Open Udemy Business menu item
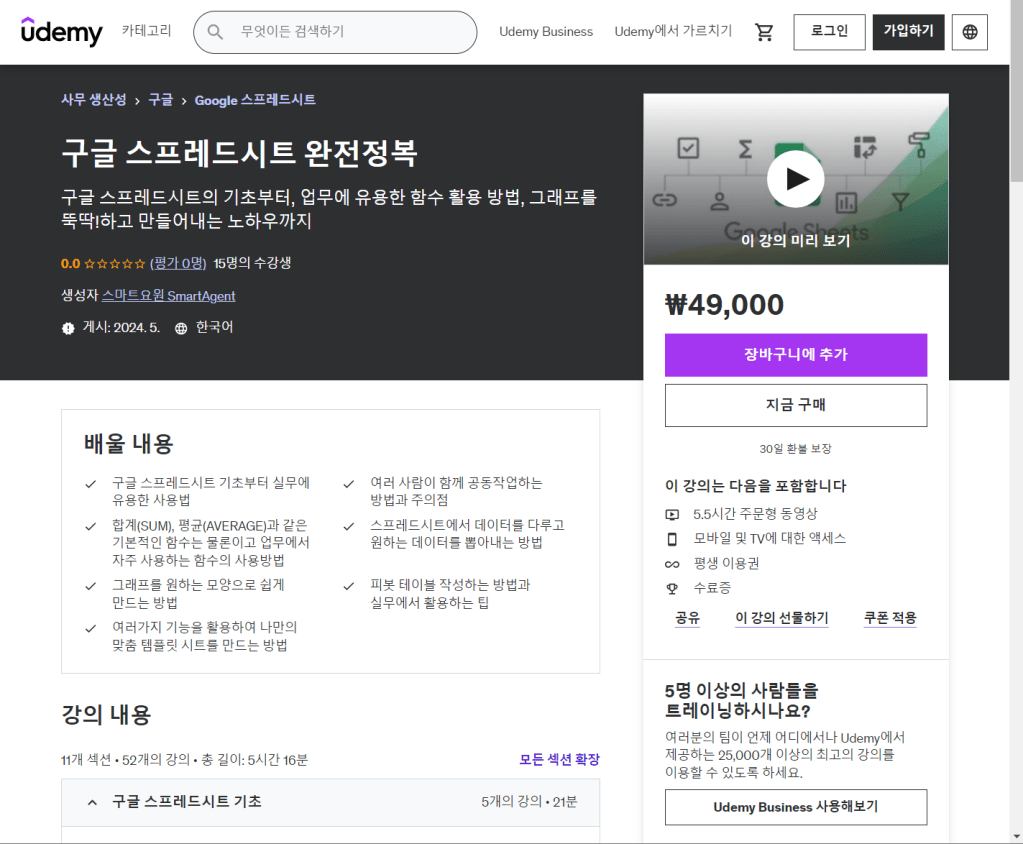This screenshot has width=1023, height=844. pyautogui.click(x=546, y=32)
